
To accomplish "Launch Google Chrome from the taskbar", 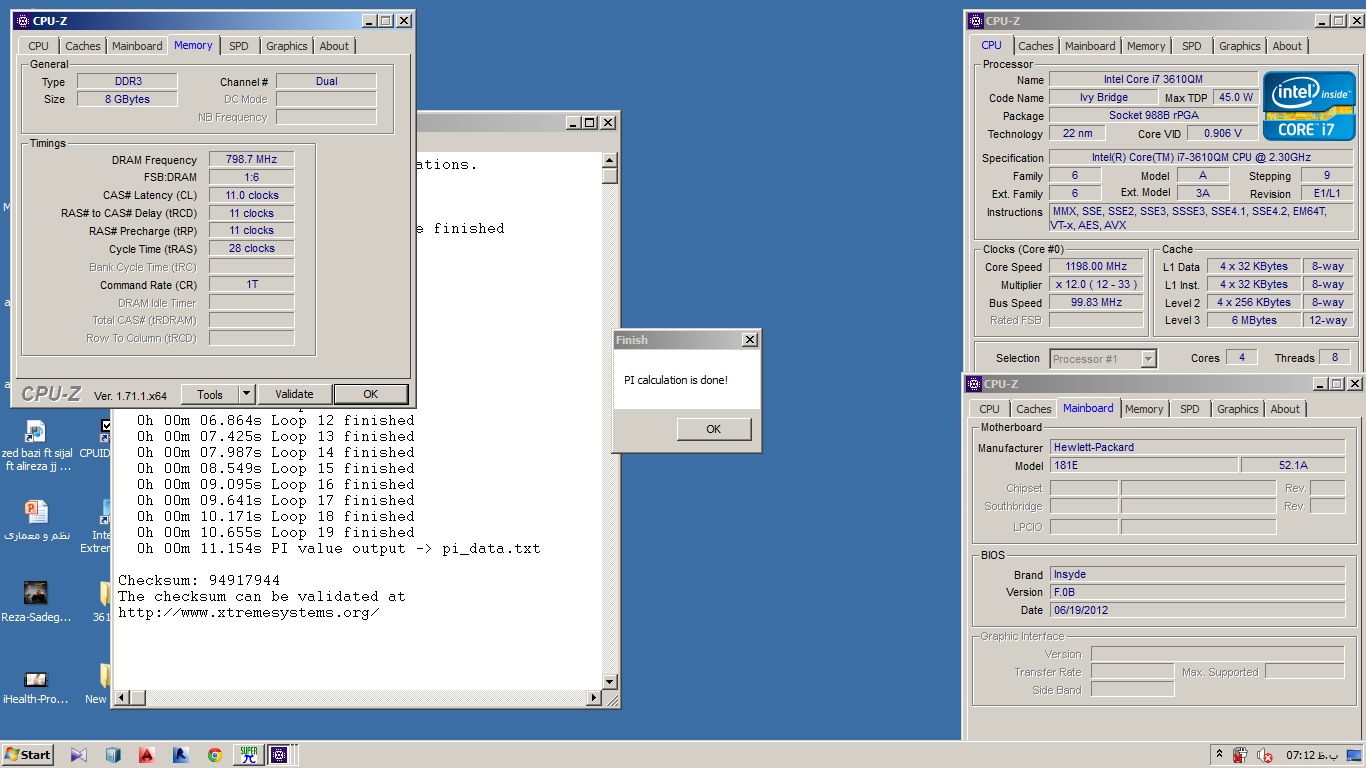I will (x=215, y=755).
